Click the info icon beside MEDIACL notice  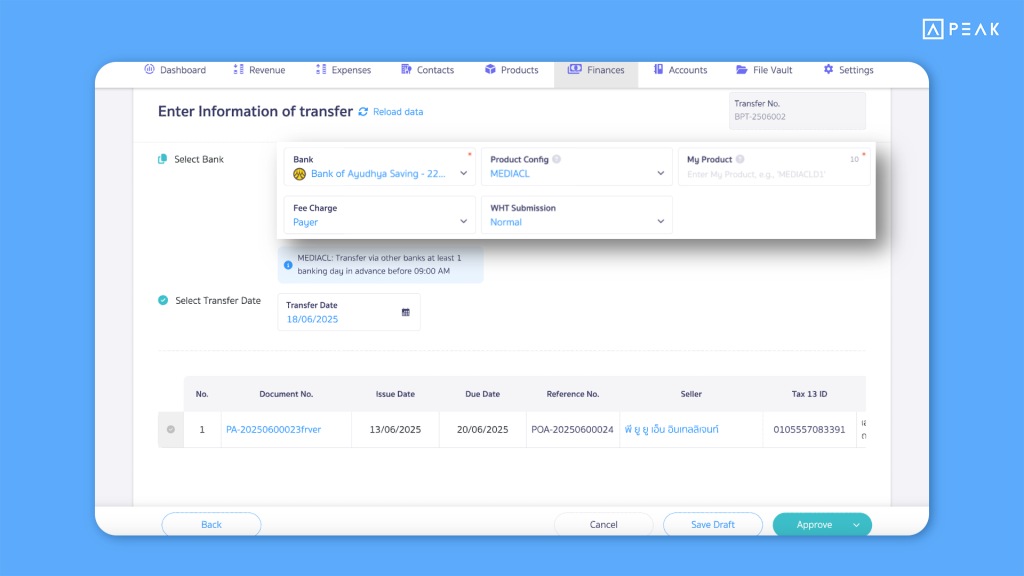point(288,265)
